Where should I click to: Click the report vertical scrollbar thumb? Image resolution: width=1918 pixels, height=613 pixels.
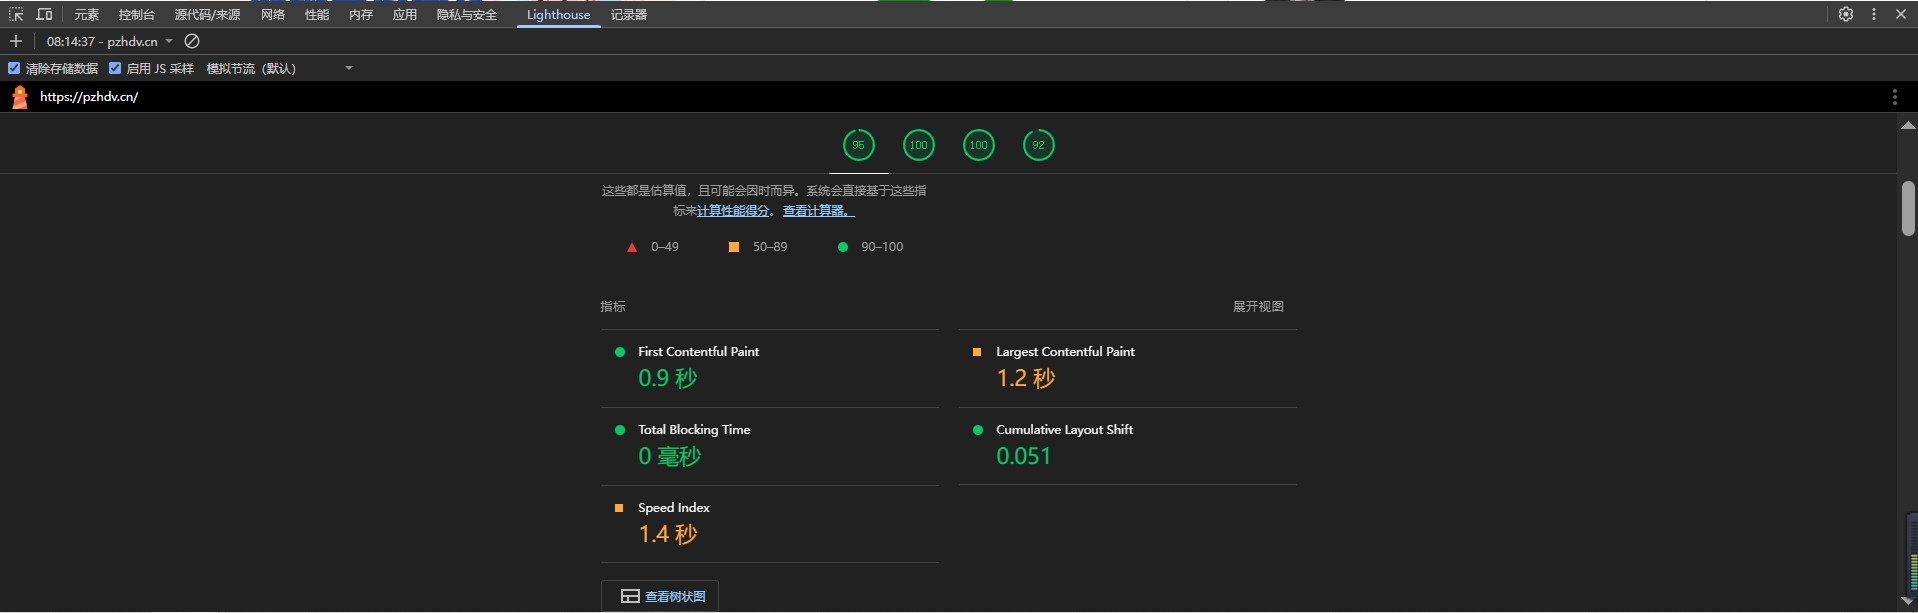point(1908,208)
